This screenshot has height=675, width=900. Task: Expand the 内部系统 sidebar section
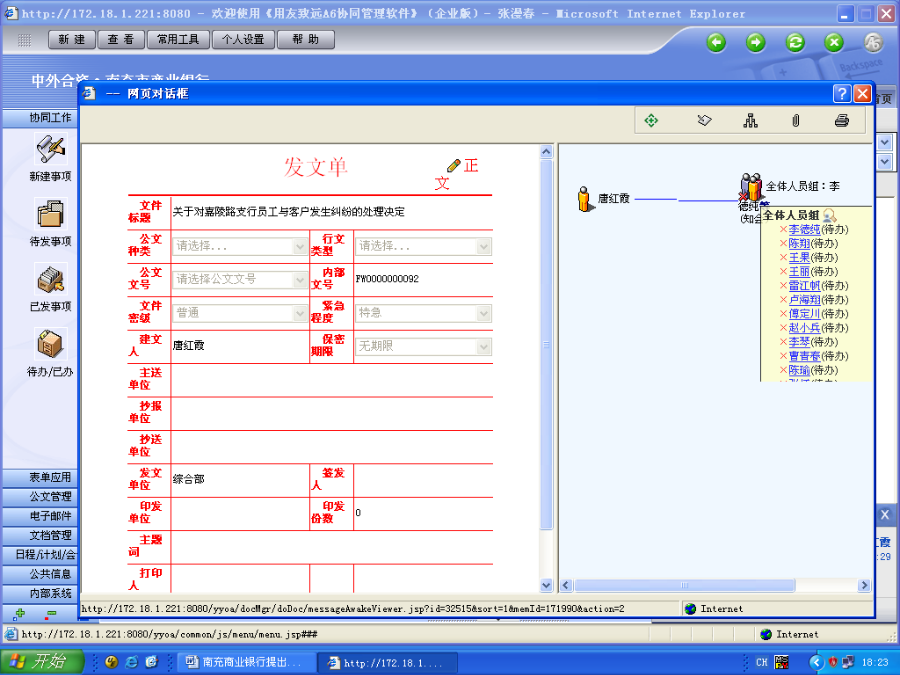[40, 593]
